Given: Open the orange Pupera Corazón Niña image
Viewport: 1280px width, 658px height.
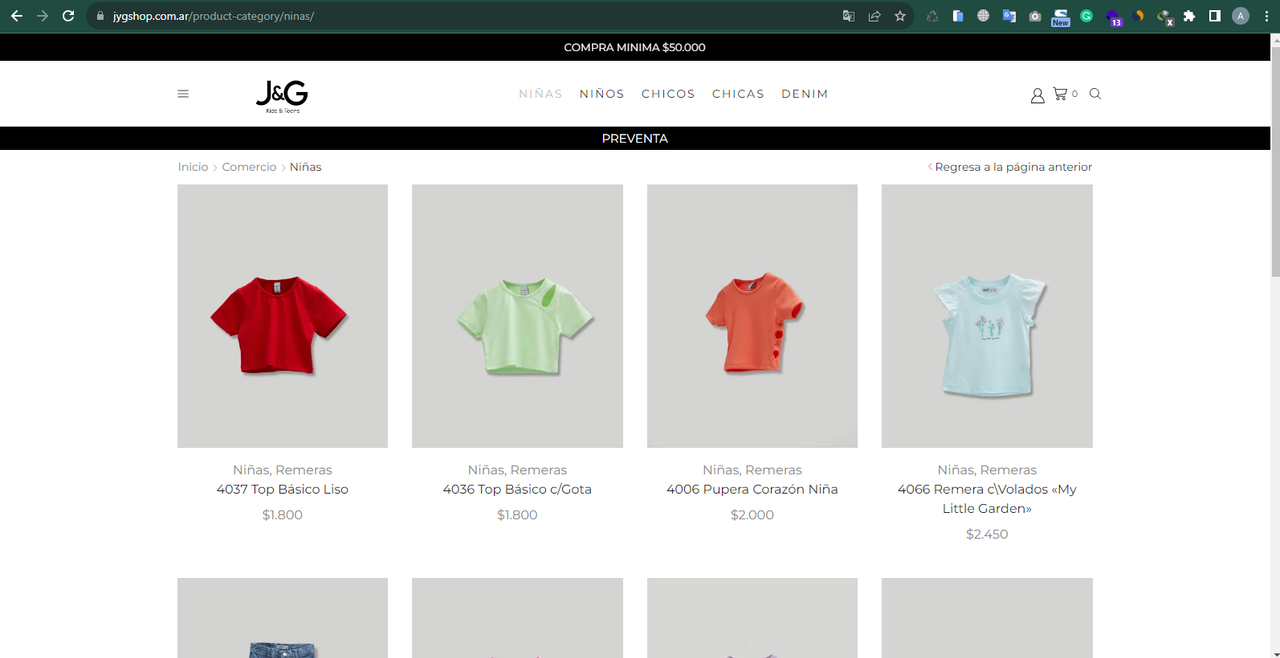Looking at the screenshot, I should (752, 316).
